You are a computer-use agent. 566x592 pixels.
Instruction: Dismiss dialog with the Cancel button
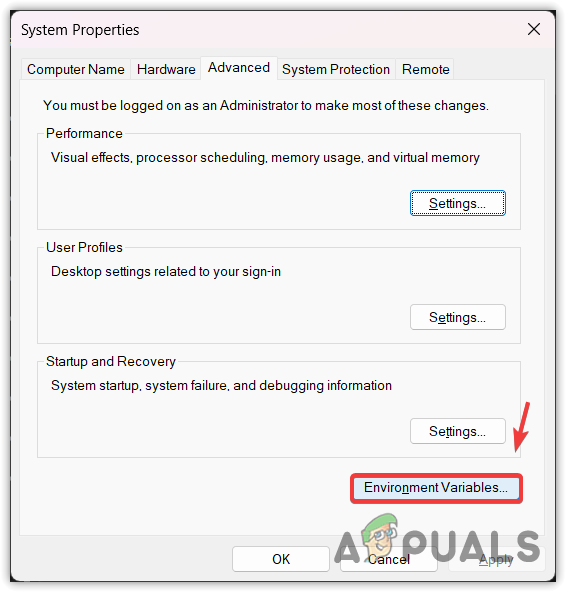click(x=389, y=559)
